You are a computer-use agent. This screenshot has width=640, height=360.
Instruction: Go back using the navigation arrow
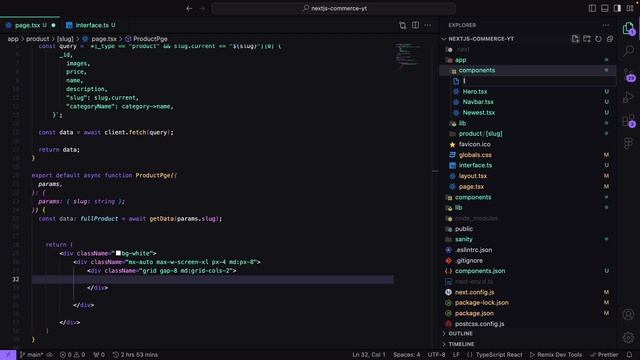point(189,8)
